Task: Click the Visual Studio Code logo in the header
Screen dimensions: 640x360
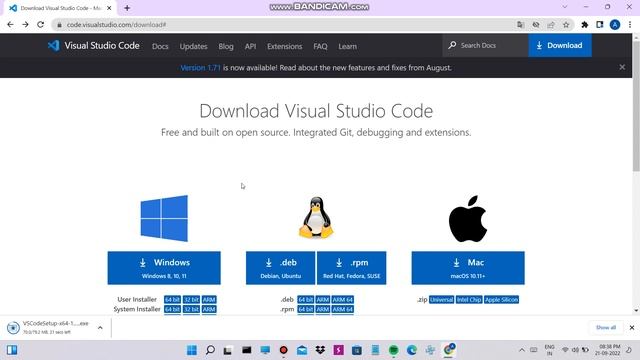Action: [x=93, y=46]
